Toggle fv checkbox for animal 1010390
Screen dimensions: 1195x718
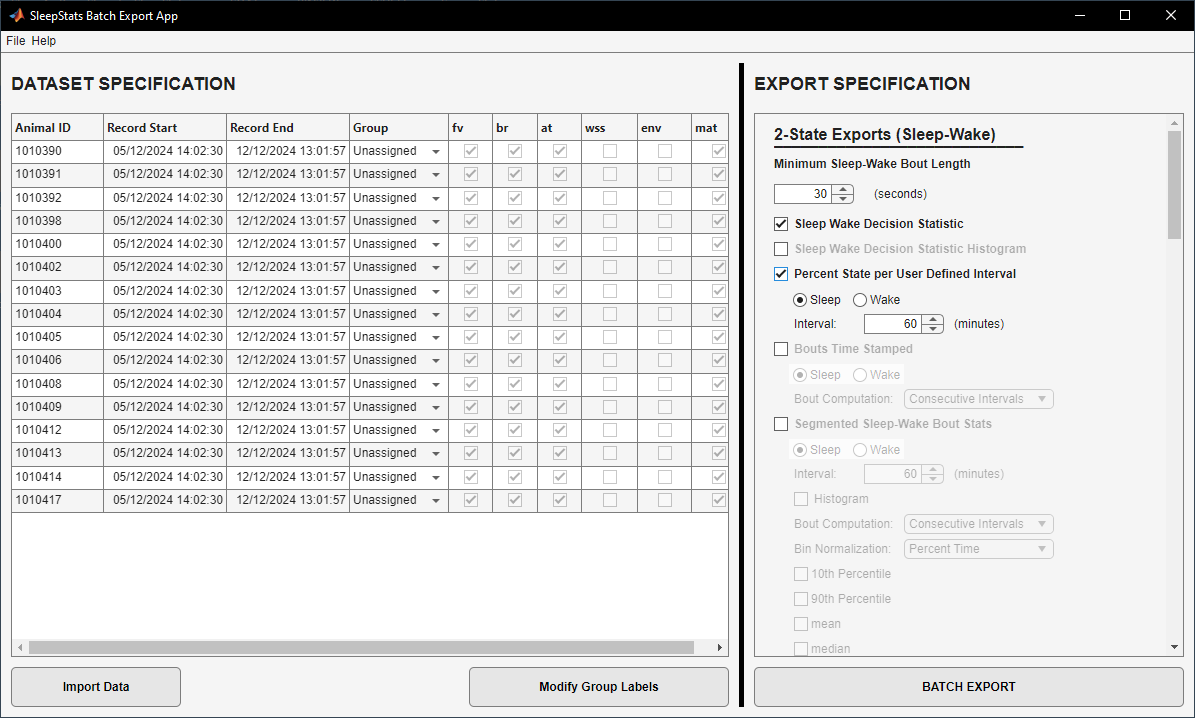[x=471, y=151]
